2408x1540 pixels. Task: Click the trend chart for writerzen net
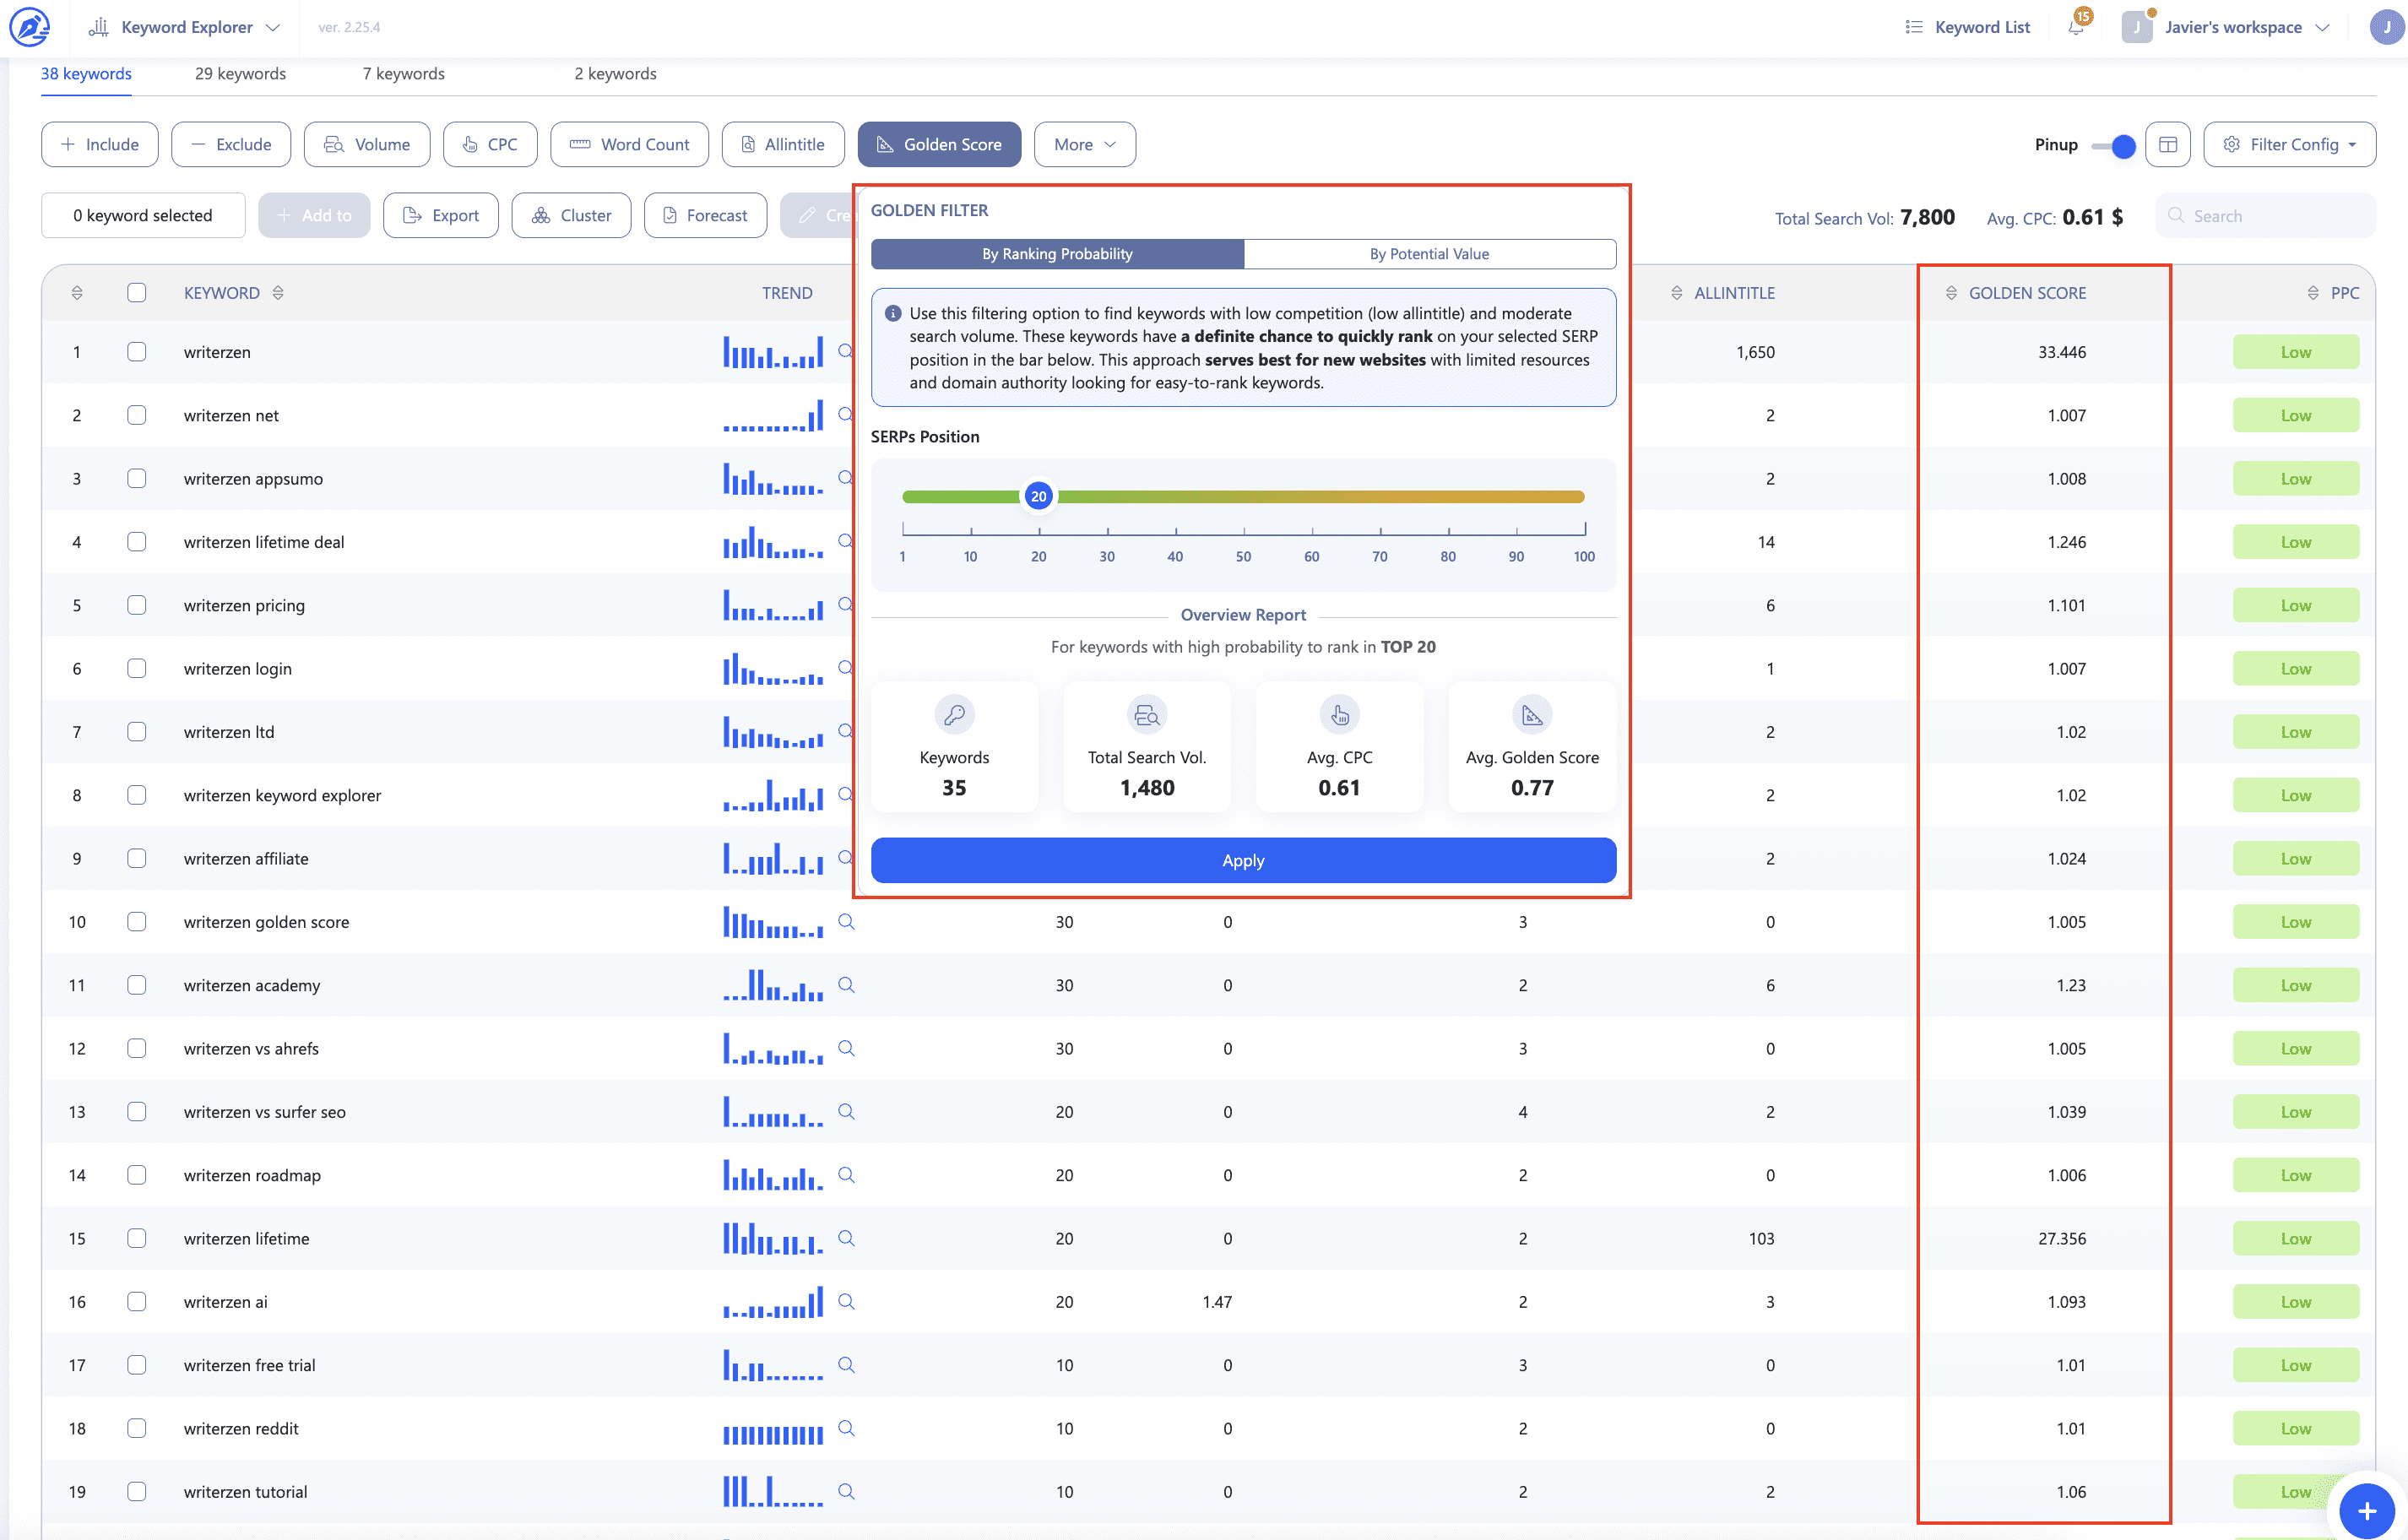(773, 415)
